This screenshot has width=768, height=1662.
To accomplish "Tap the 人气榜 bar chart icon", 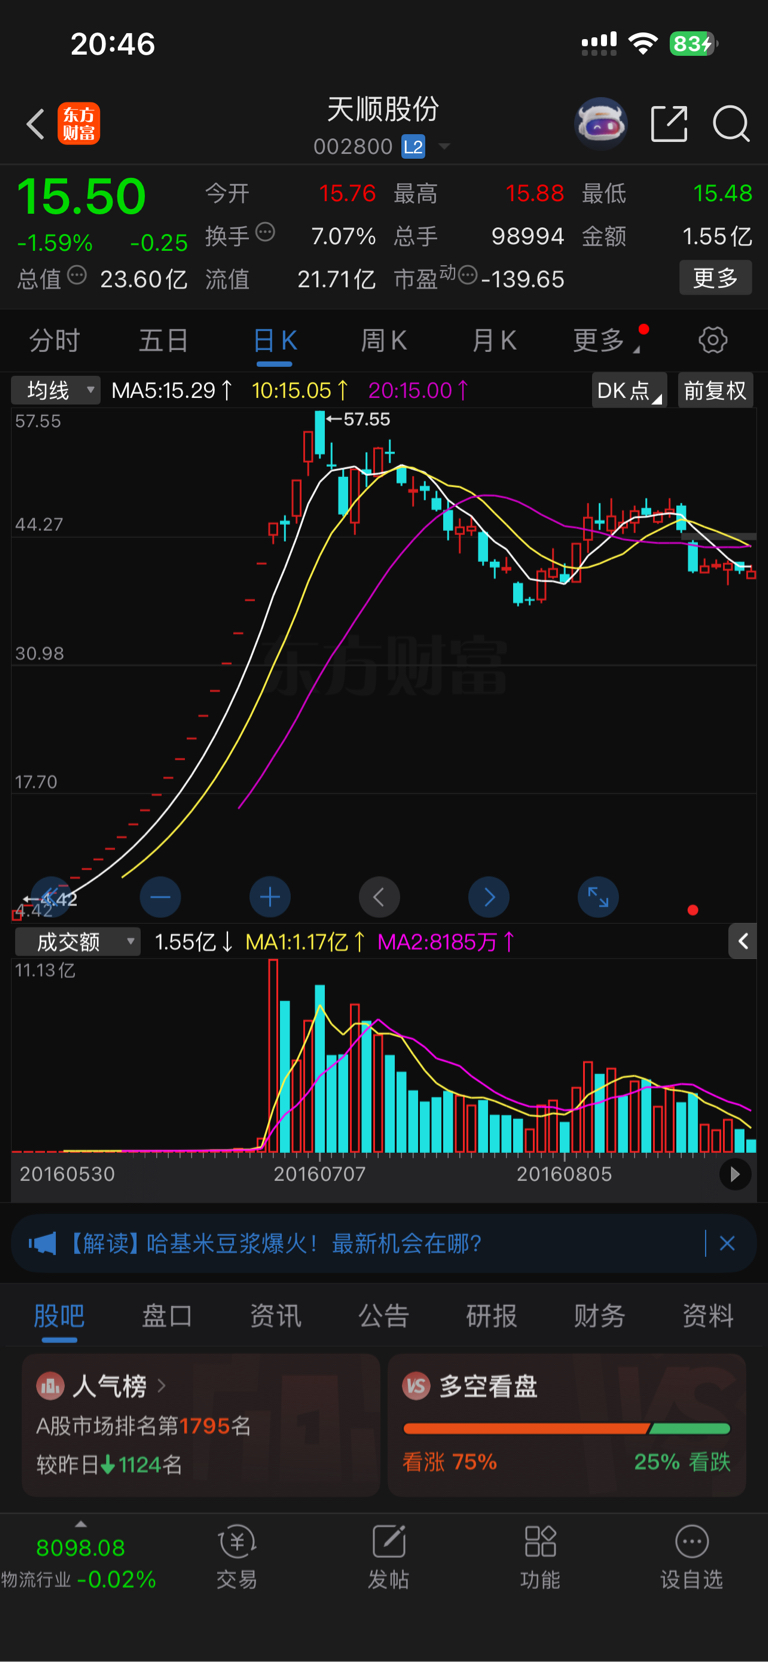I will 50,1386.
